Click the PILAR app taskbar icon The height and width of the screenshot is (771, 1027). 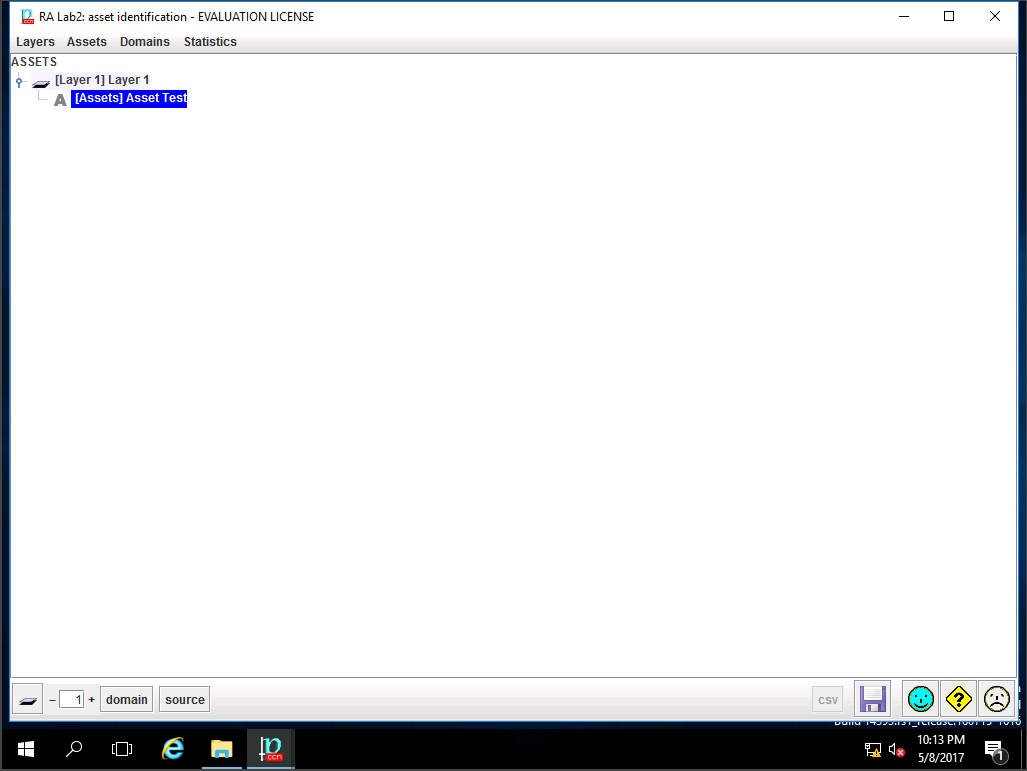271,749
